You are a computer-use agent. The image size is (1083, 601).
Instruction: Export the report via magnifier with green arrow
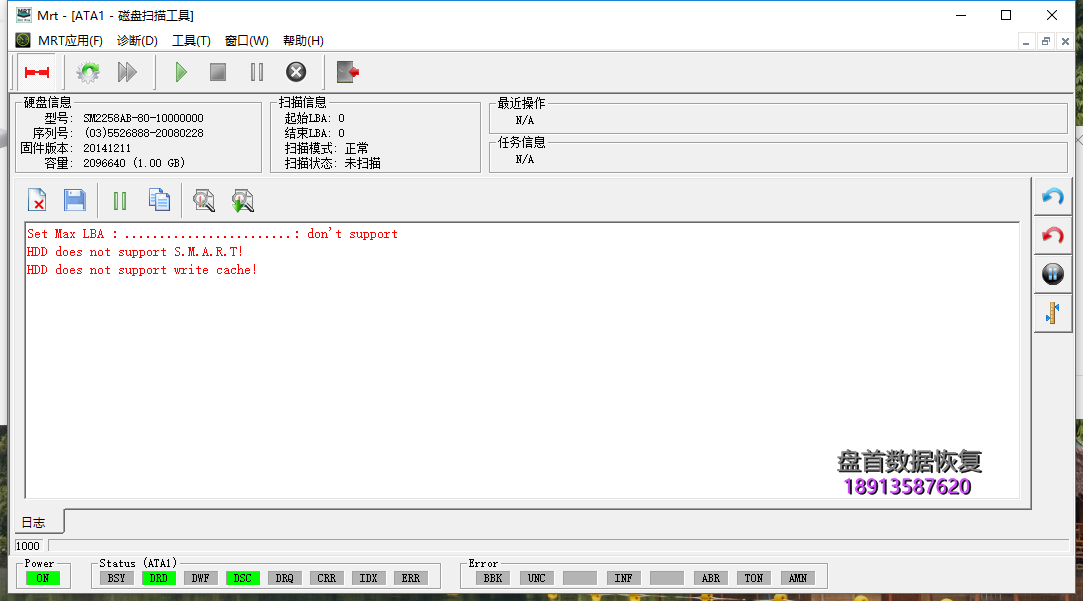coord(243,200)
